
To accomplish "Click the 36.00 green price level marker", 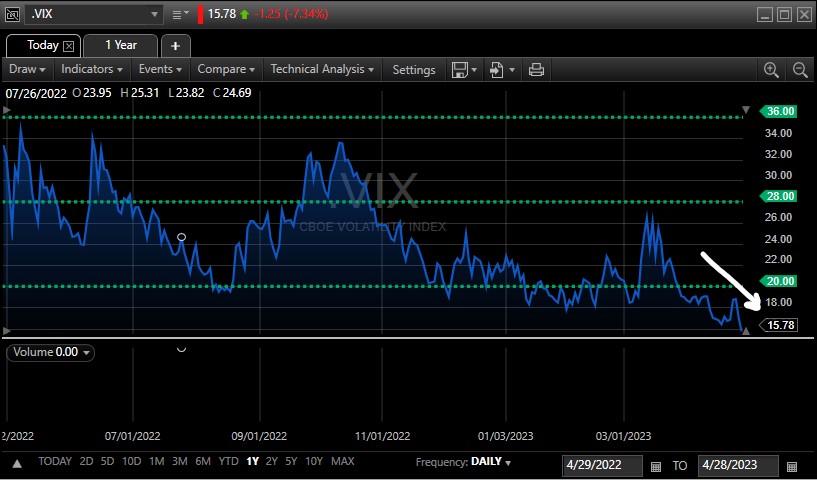I will (x=778, y=112).
